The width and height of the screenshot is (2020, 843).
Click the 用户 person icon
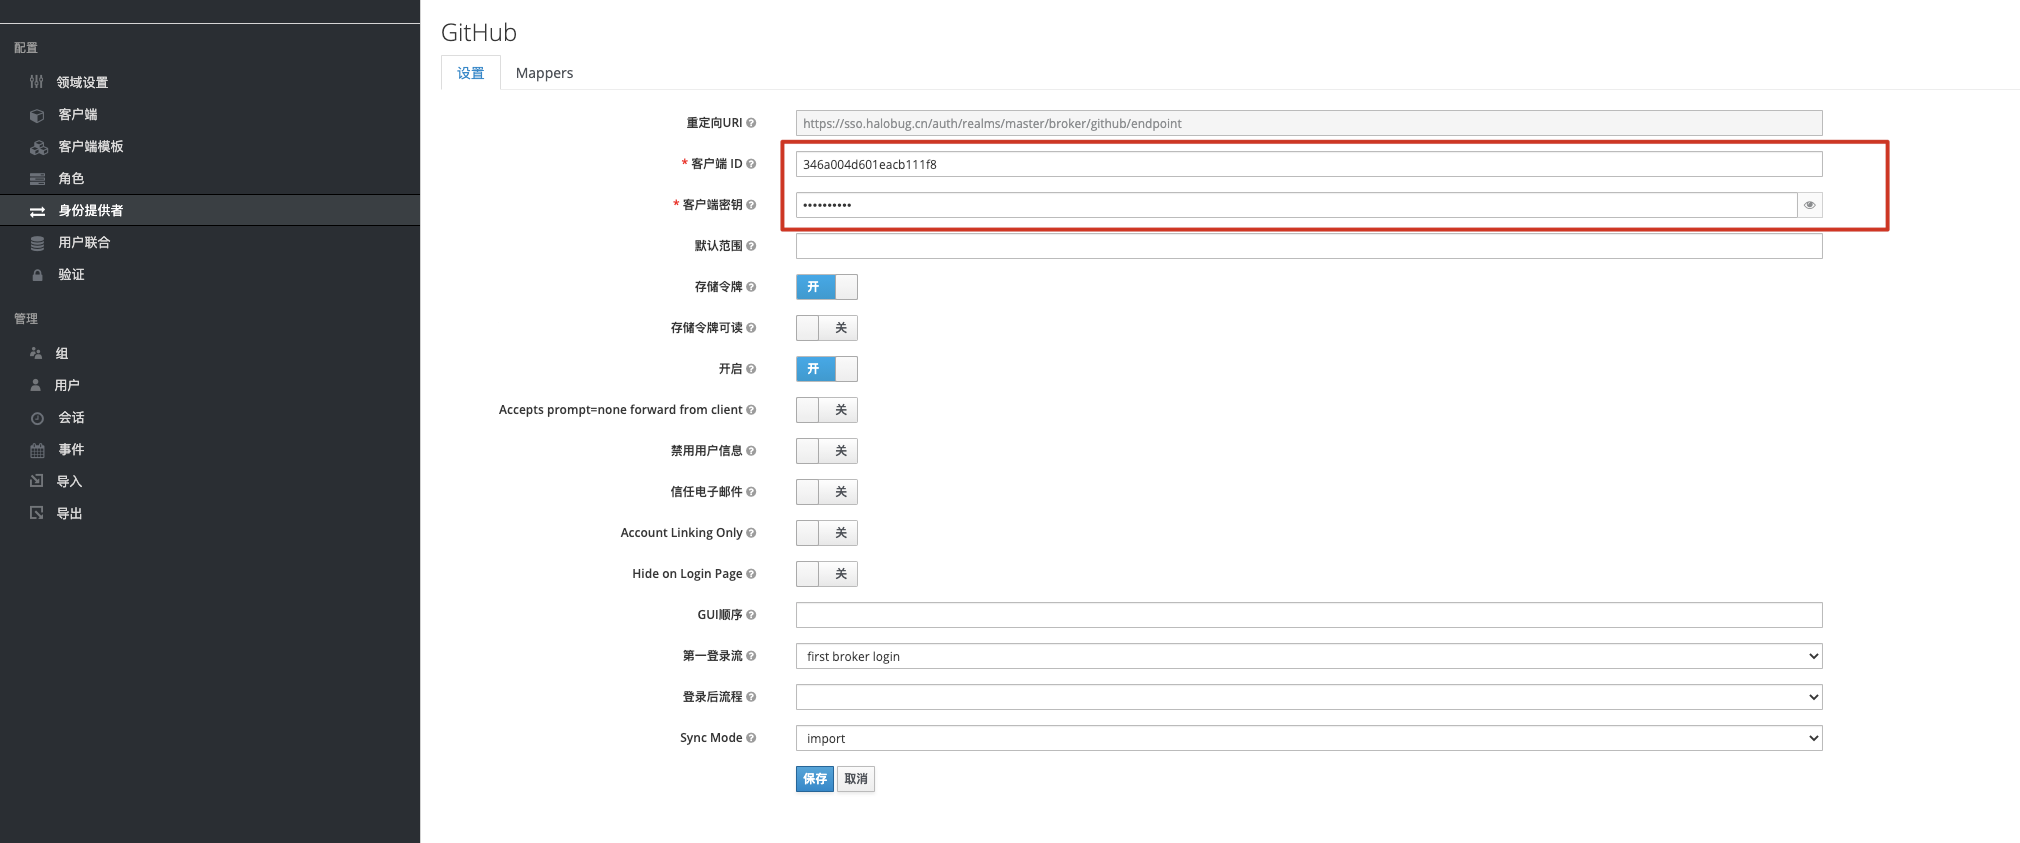point(36,385)
